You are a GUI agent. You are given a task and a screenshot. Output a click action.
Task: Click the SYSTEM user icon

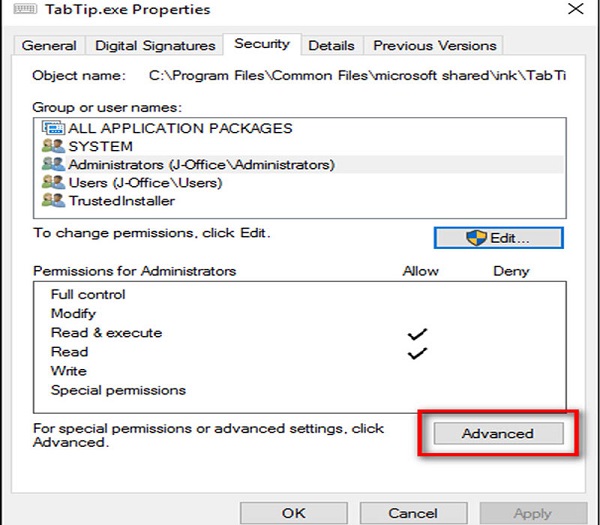click(x=51, y=146)
